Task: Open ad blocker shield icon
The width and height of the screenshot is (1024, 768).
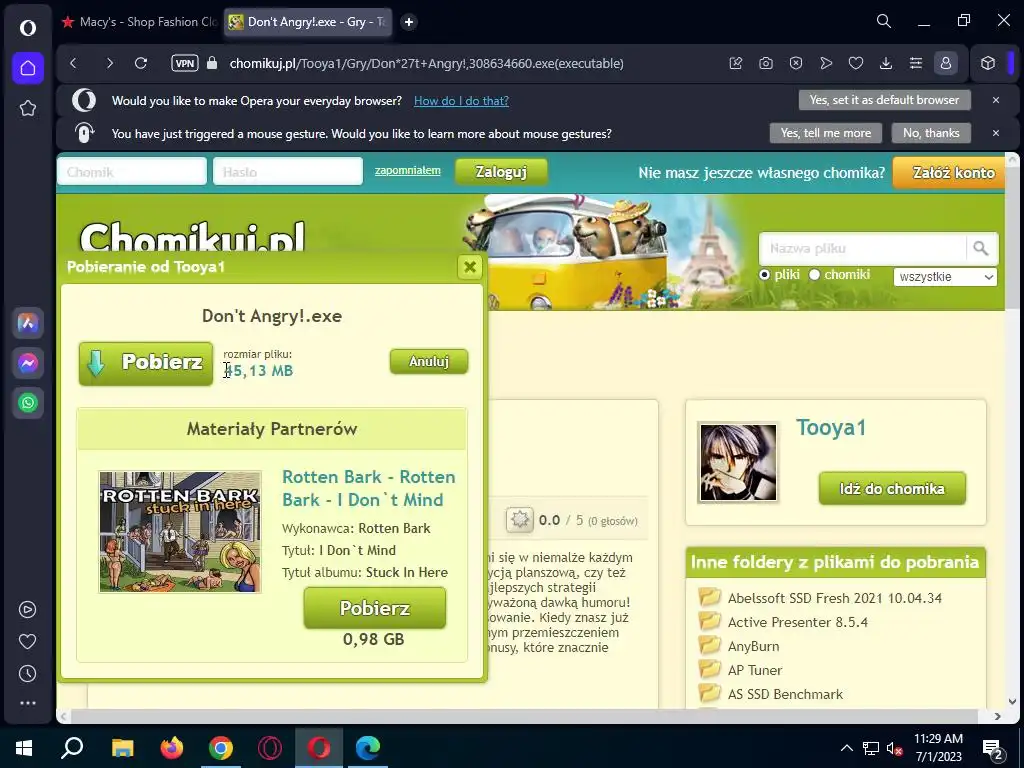Action: click(x=795, y=63)
